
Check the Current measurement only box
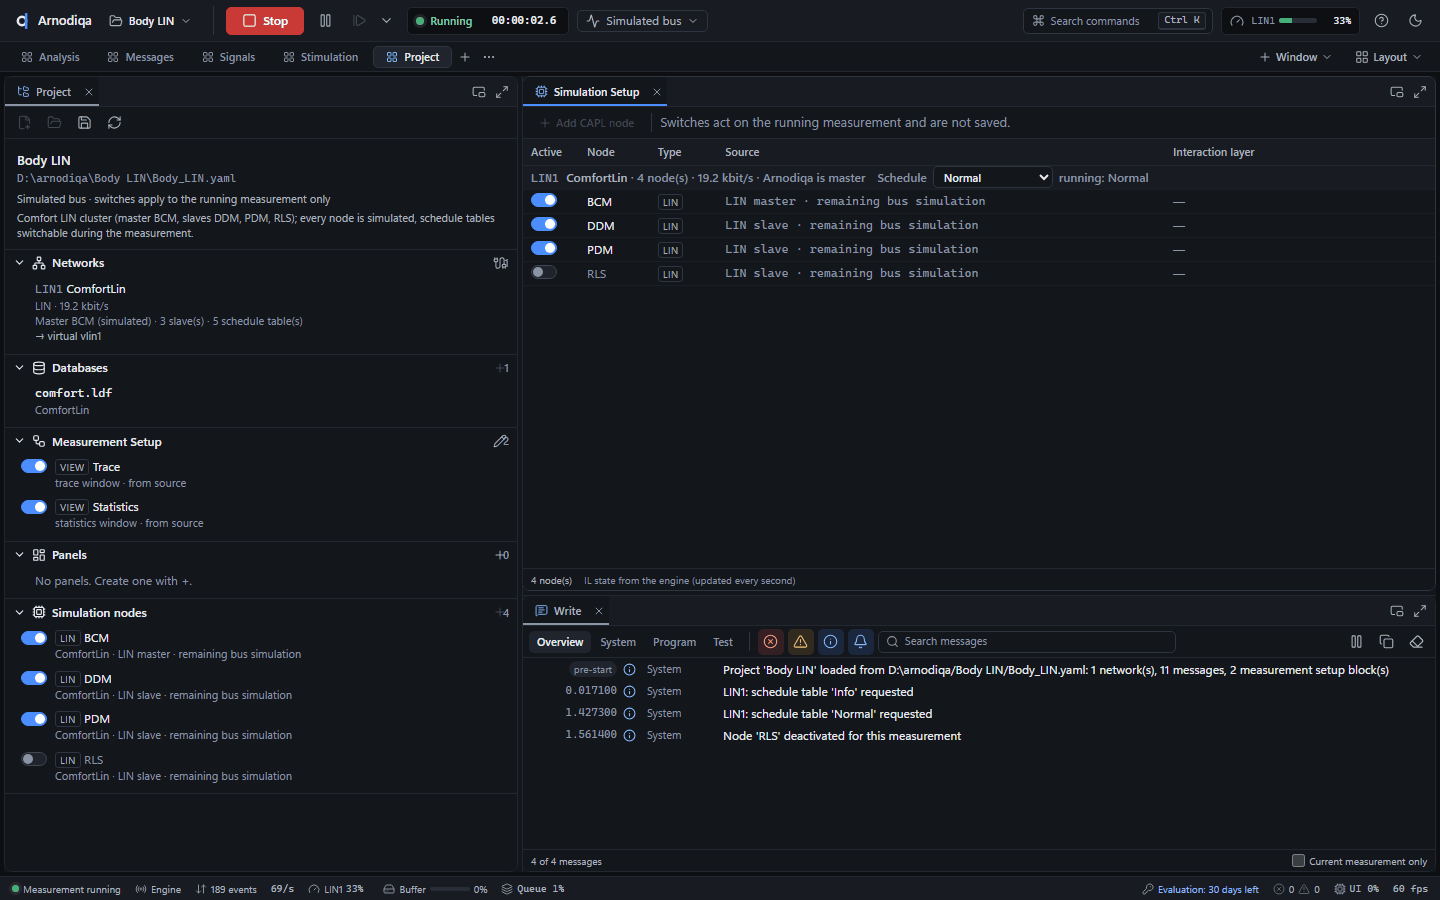(1298, 861)
